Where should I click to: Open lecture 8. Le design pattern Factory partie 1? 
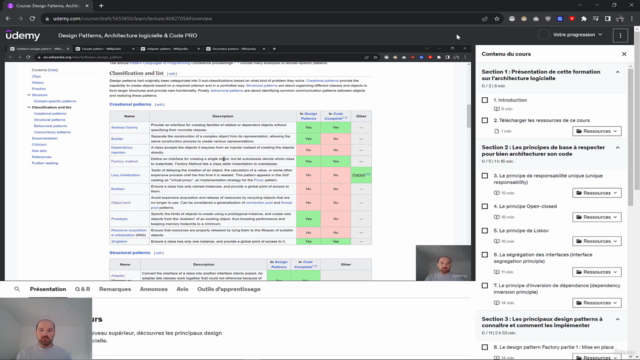point(553,347)
